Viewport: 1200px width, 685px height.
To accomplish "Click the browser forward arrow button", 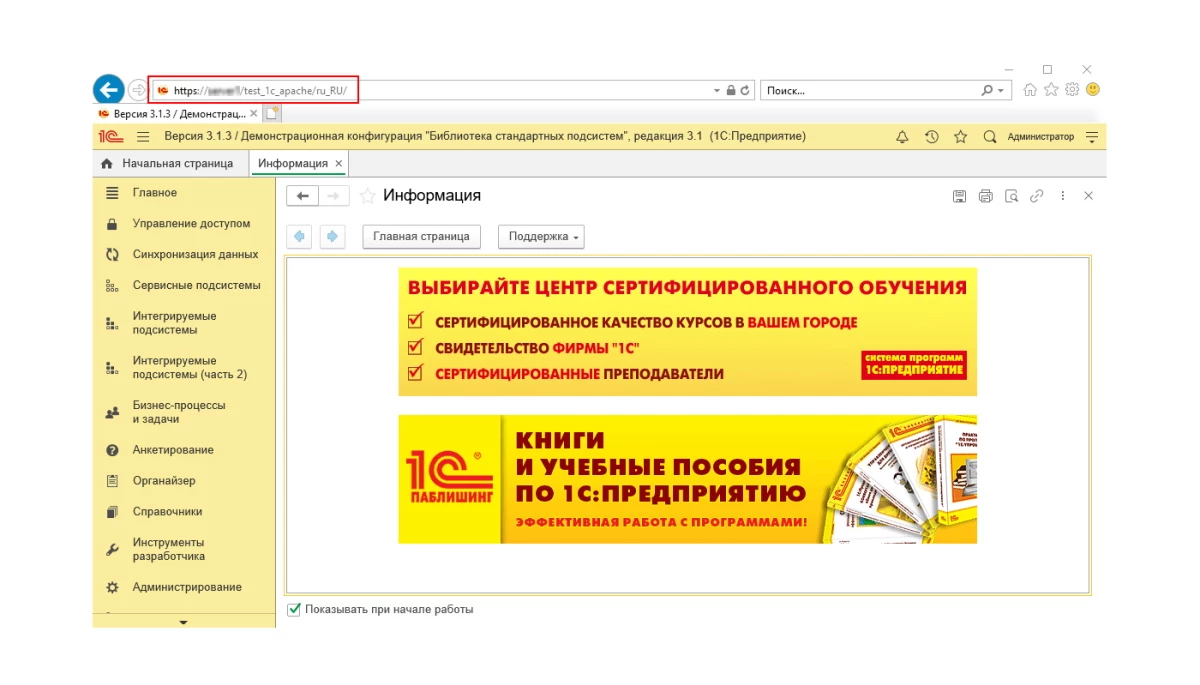I will 137,90.
